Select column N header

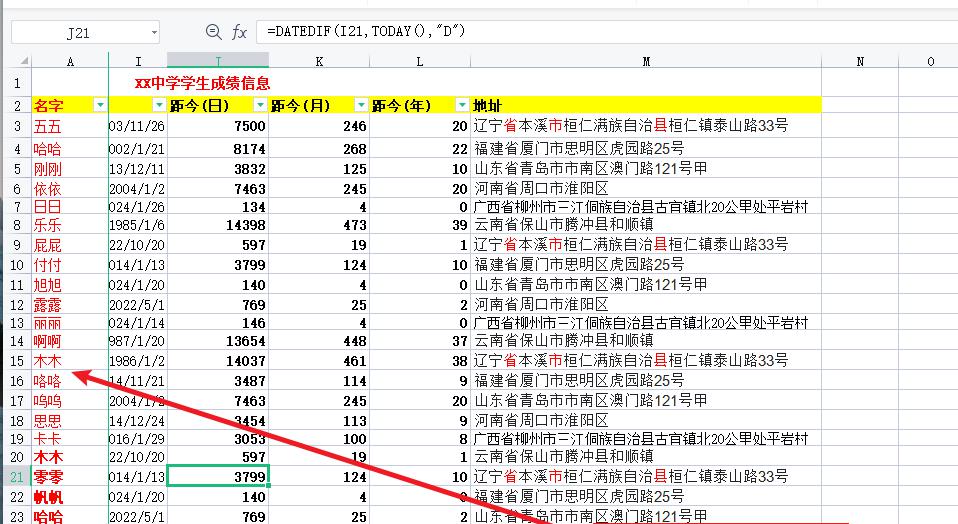pos(860,61)
